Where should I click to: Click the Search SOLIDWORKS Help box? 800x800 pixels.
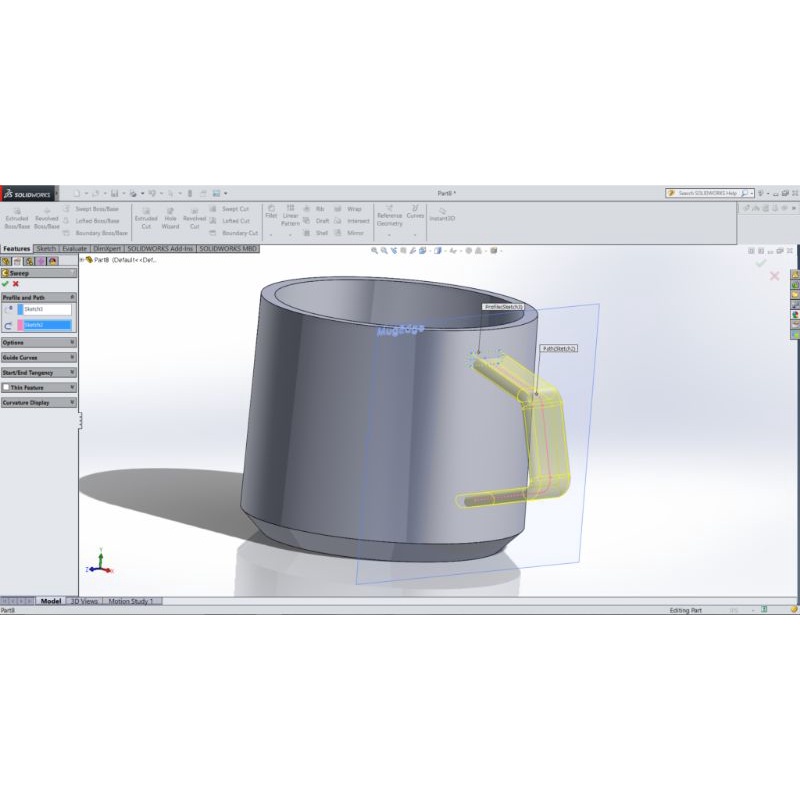click(x=708, y=193)
